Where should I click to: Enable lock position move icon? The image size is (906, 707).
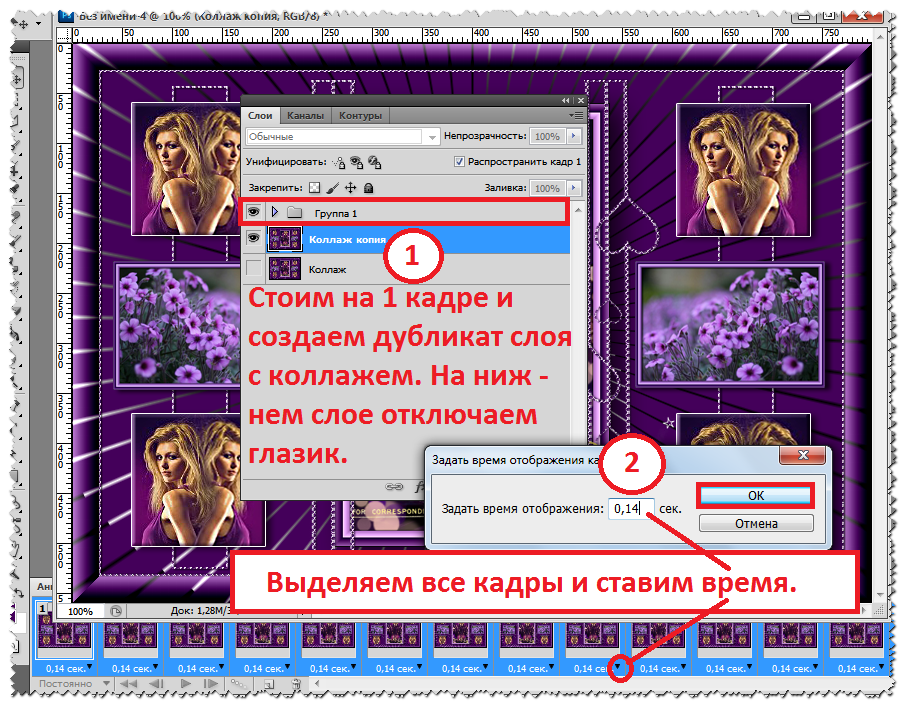point(350,188)
